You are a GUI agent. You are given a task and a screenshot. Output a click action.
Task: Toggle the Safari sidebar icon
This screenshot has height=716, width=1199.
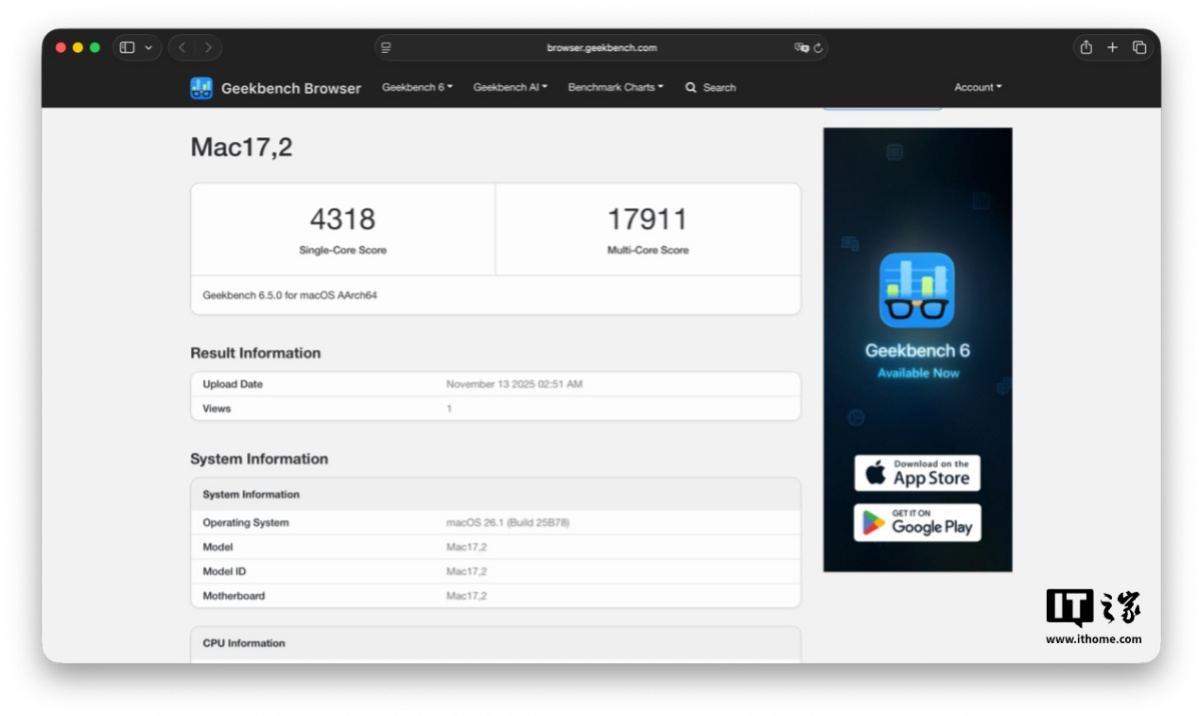pyautogui.click(x=127, y=48)
